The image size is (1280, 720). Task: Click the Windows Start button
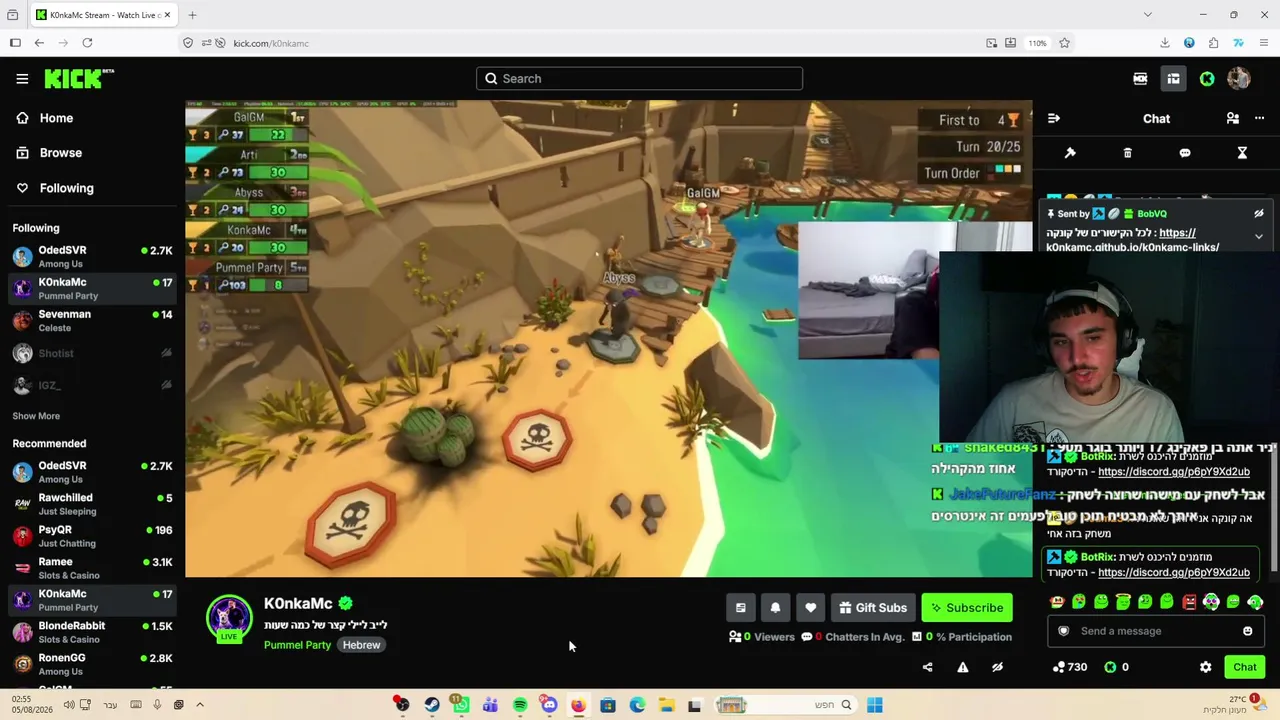click(874, 705)
